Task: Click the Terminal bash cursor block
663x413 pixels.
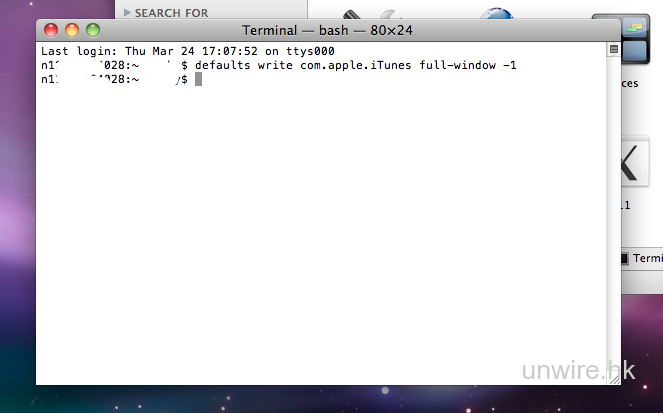Action: point(198,79)
